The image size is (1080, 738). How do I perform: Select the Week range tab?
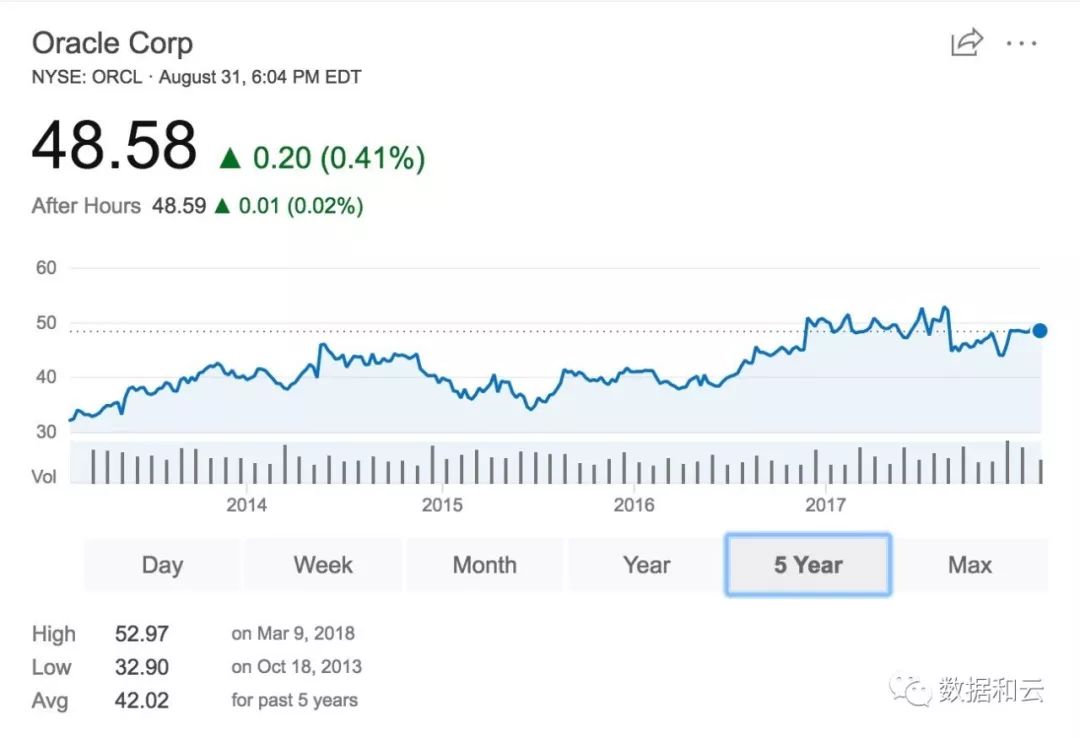[323, 565]
